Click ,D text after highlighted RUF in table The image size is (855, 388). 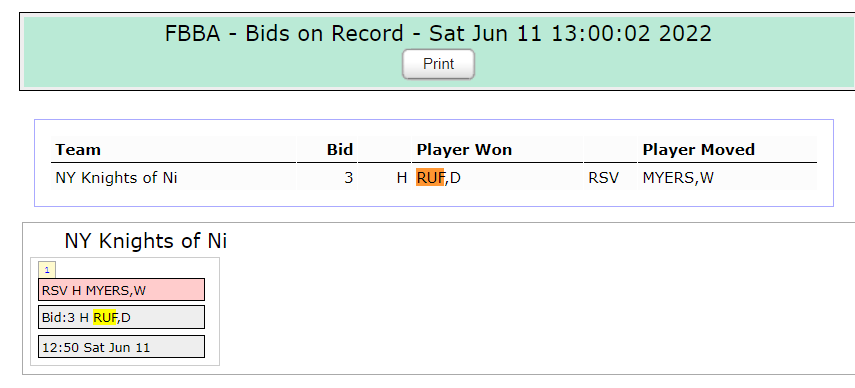pos(453,178)
